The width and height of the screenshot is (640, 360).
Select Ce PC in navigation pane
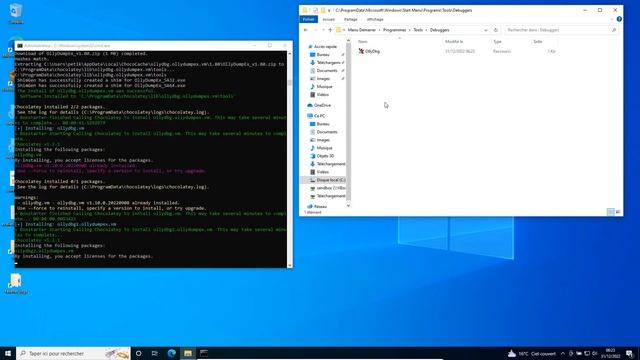(x=319, y=116)
